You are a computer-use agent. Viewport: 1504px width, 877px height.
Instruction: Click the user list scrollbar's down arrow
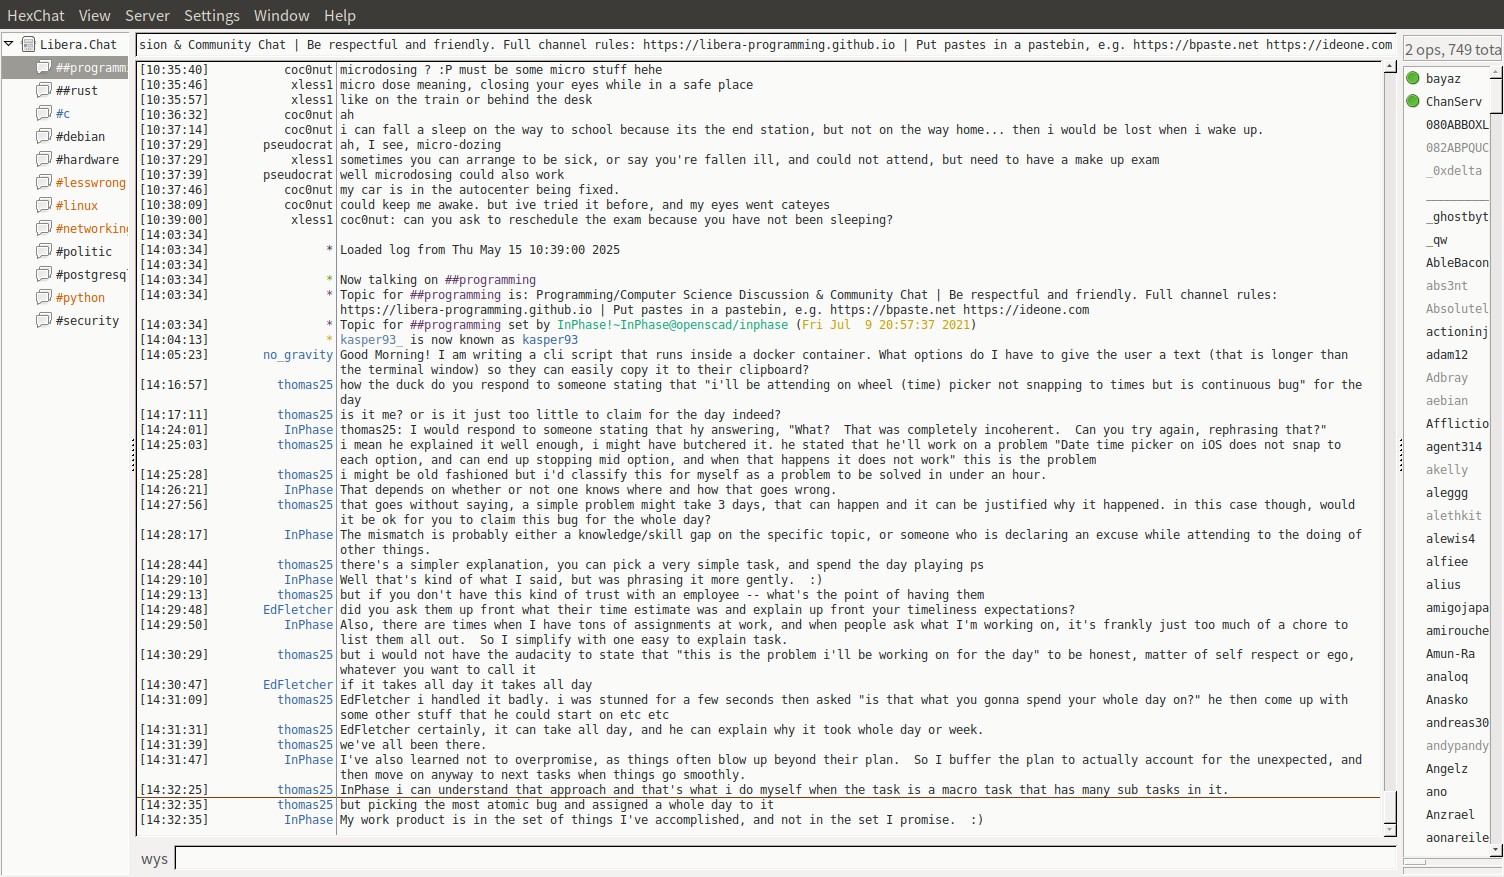(1496, 850)
